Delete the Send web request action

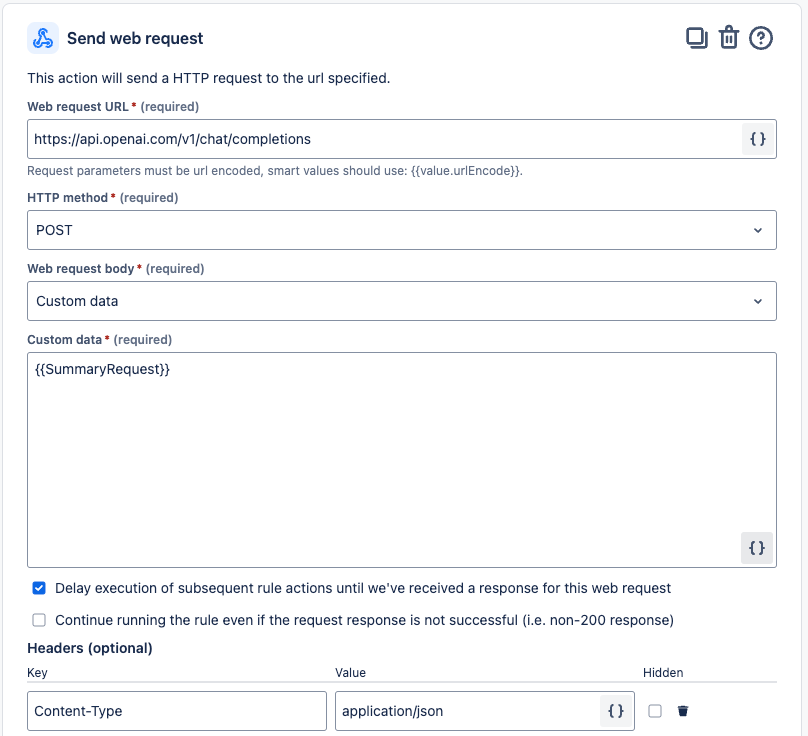click(x=729, y=38)
